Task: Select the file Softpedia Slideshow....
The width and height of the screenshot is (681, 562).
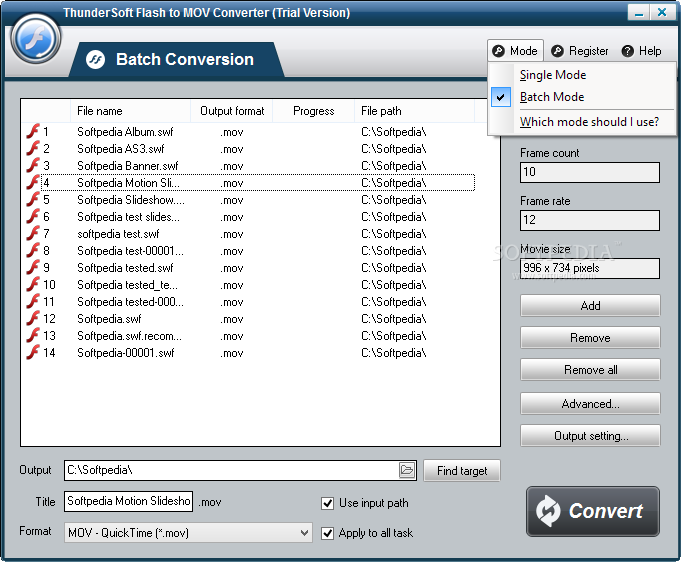Action: click(x=131, y=199)
